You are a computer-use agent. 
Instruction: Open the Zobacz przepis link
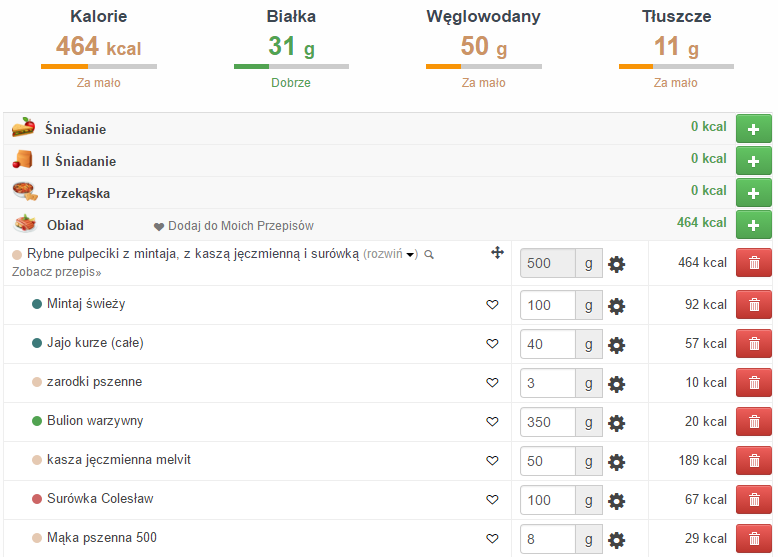56,271
